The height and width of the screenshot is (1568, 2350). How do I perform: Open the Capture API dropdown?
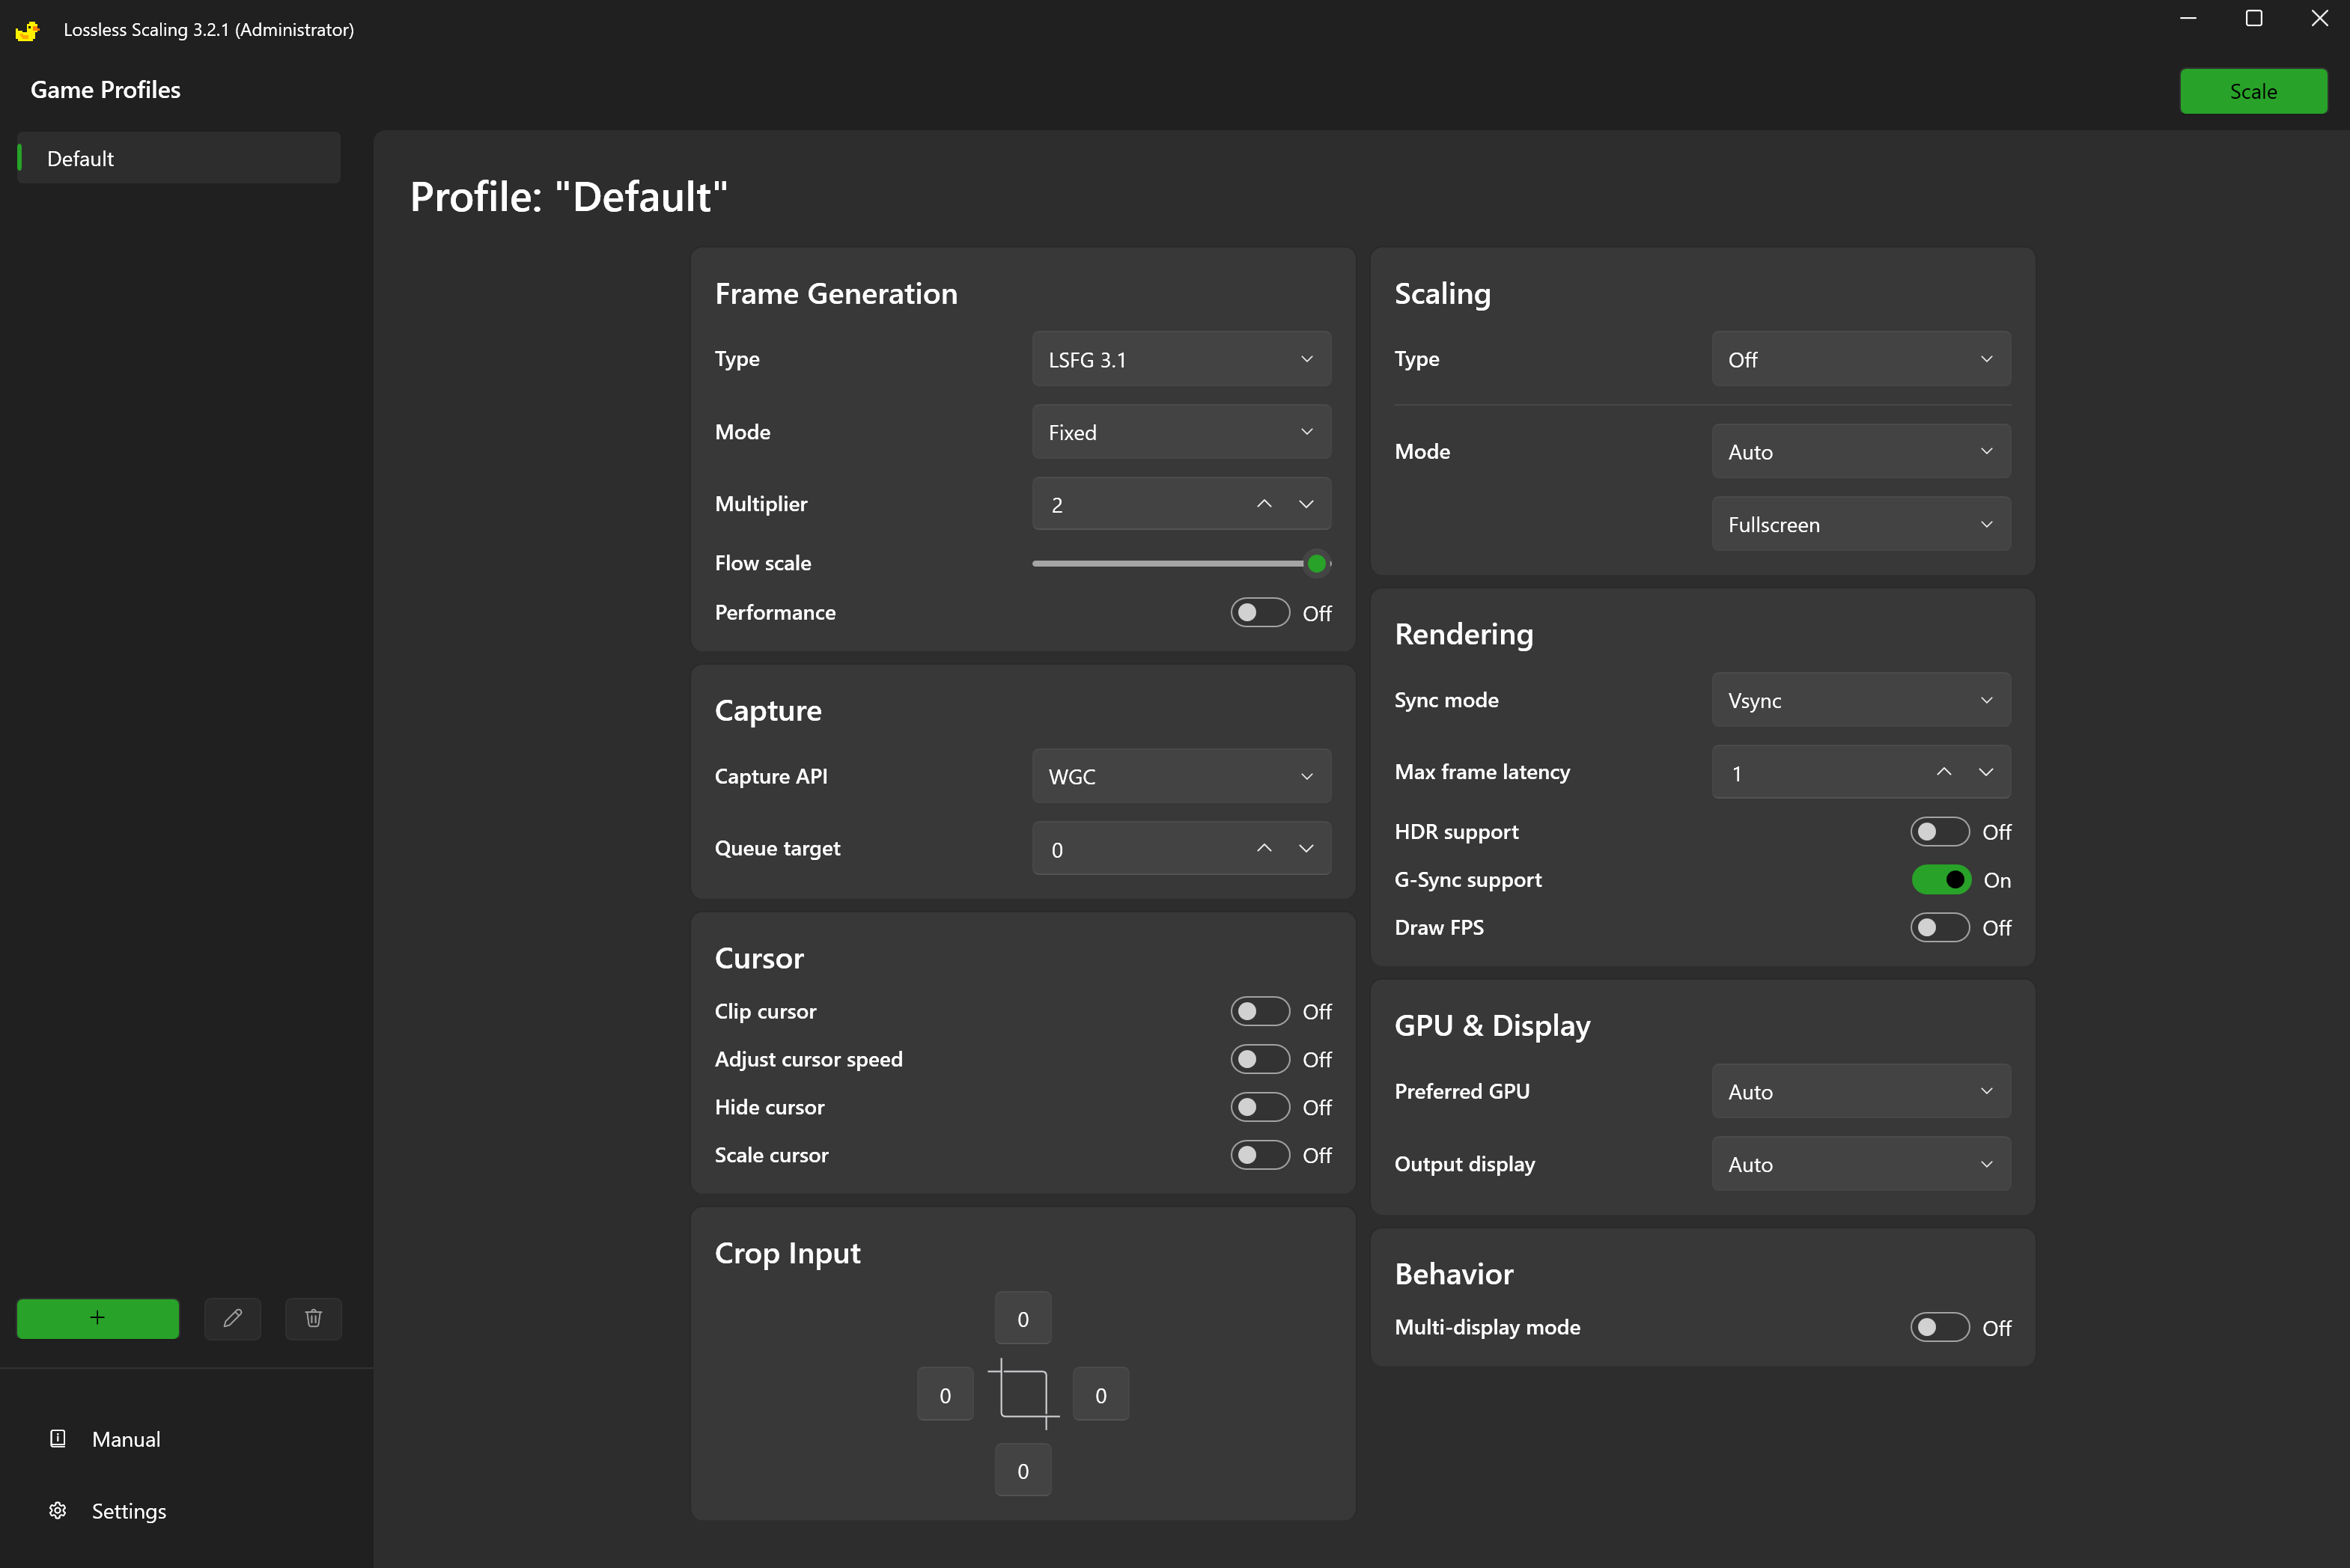[x=1181, y=776]
